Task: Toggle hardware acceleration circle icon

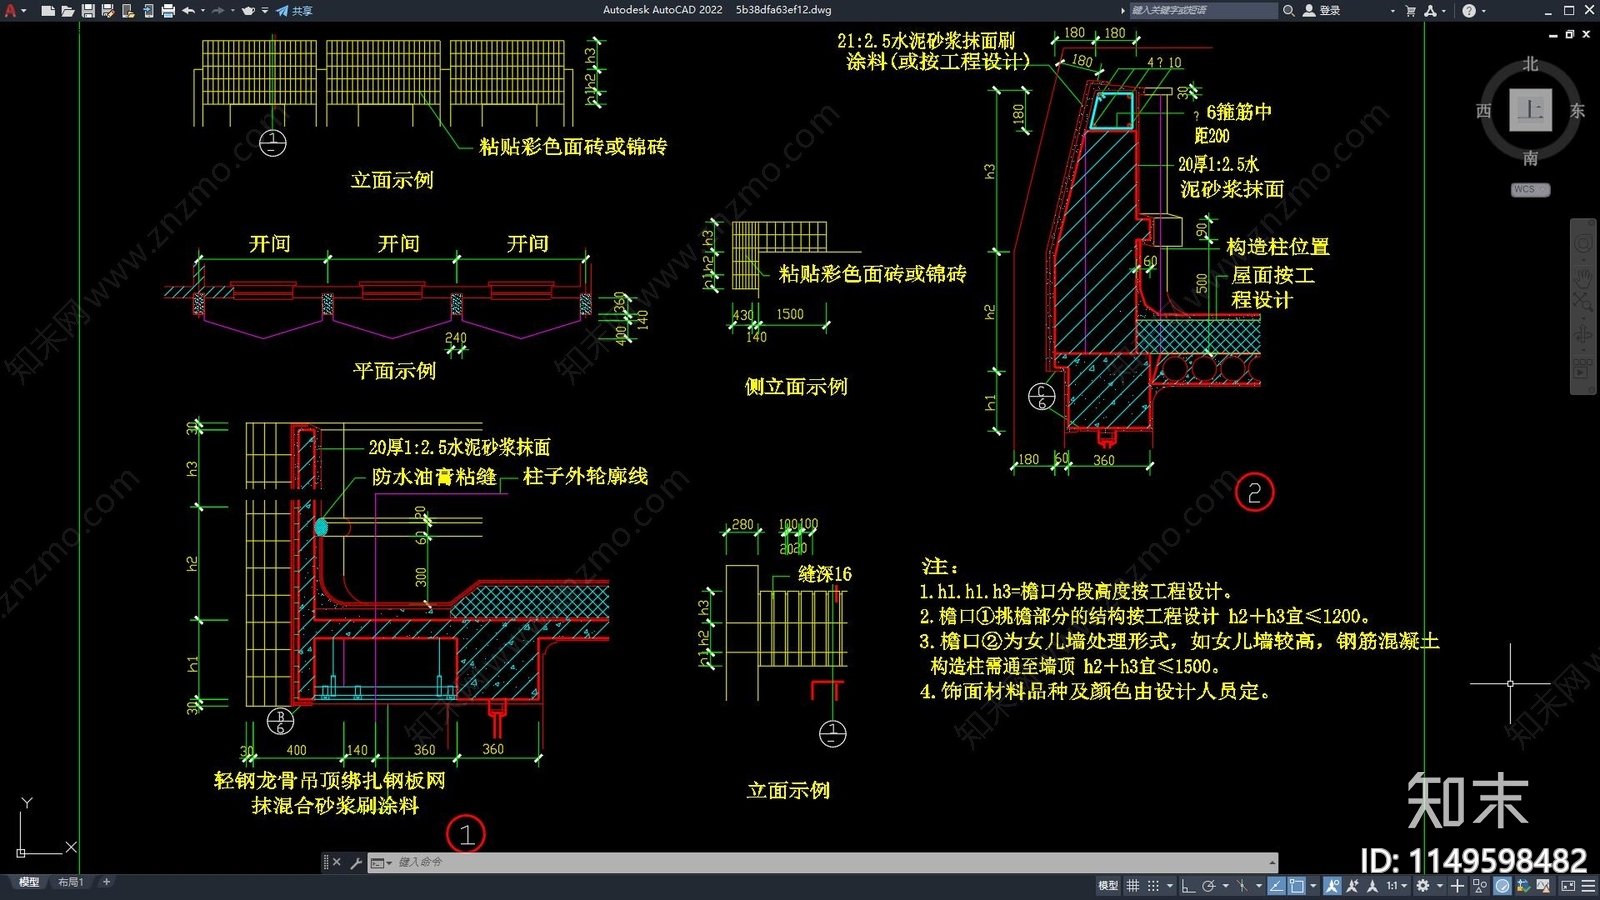Action: [1502, 885]
